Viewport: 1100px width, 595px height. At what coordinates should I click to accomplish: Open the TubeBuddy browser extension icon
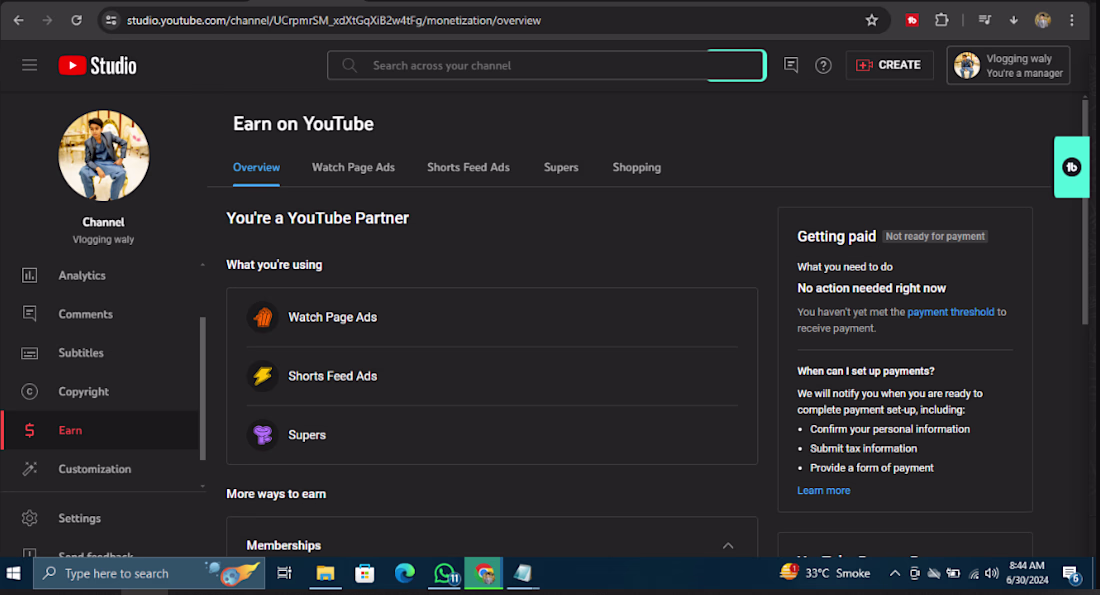(912, 20)
